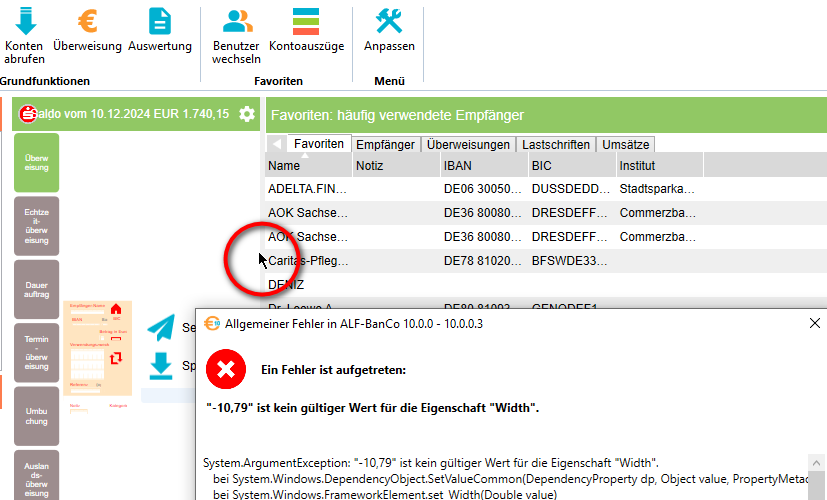Select the Auslandsüberweisung sidebar button
The width and height of the screenshot is (827, 500).
[x=36, y=475]
